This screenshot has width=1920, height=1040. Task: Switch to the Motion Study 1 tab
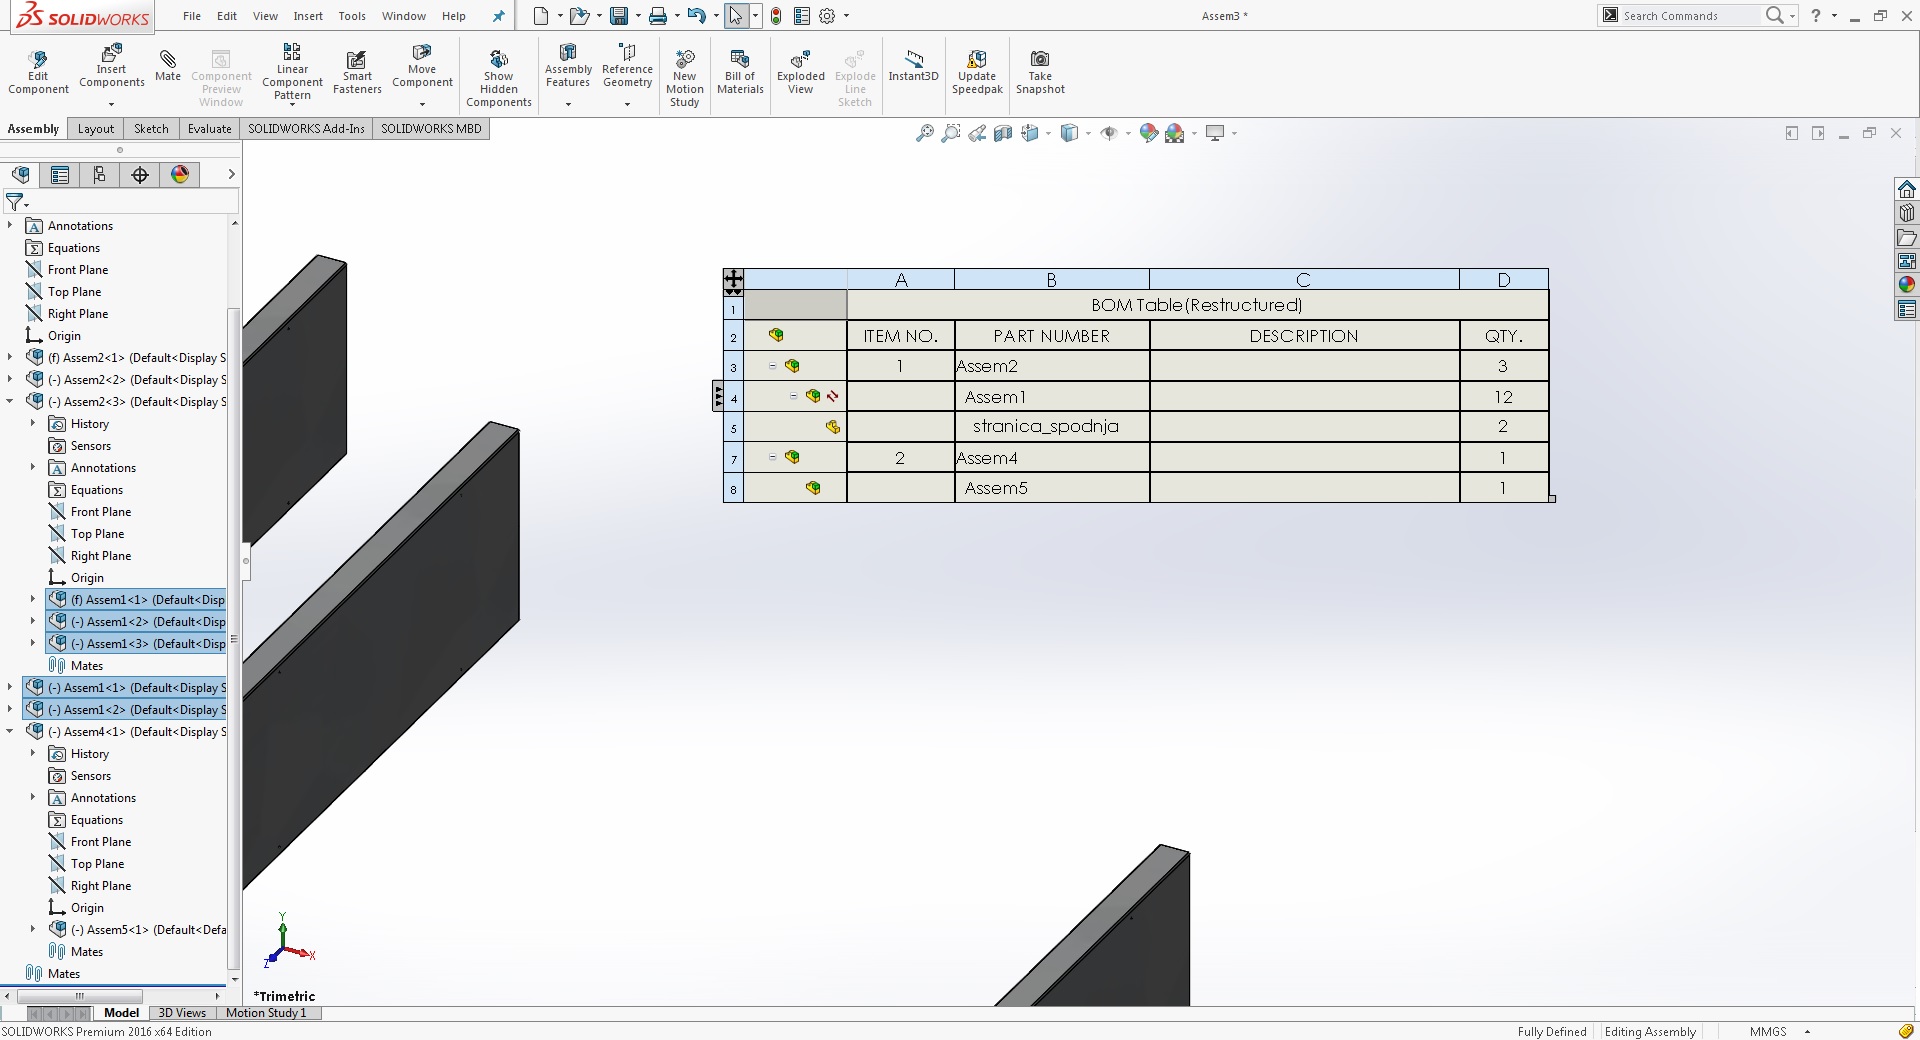point(266,1013)
